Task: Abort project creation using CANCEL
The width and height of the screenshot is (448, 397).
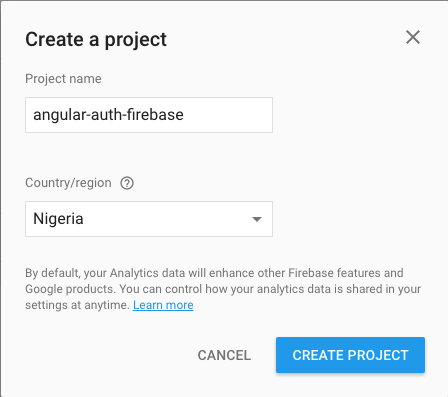Action: pyautogui.click(x=224, y=355)
